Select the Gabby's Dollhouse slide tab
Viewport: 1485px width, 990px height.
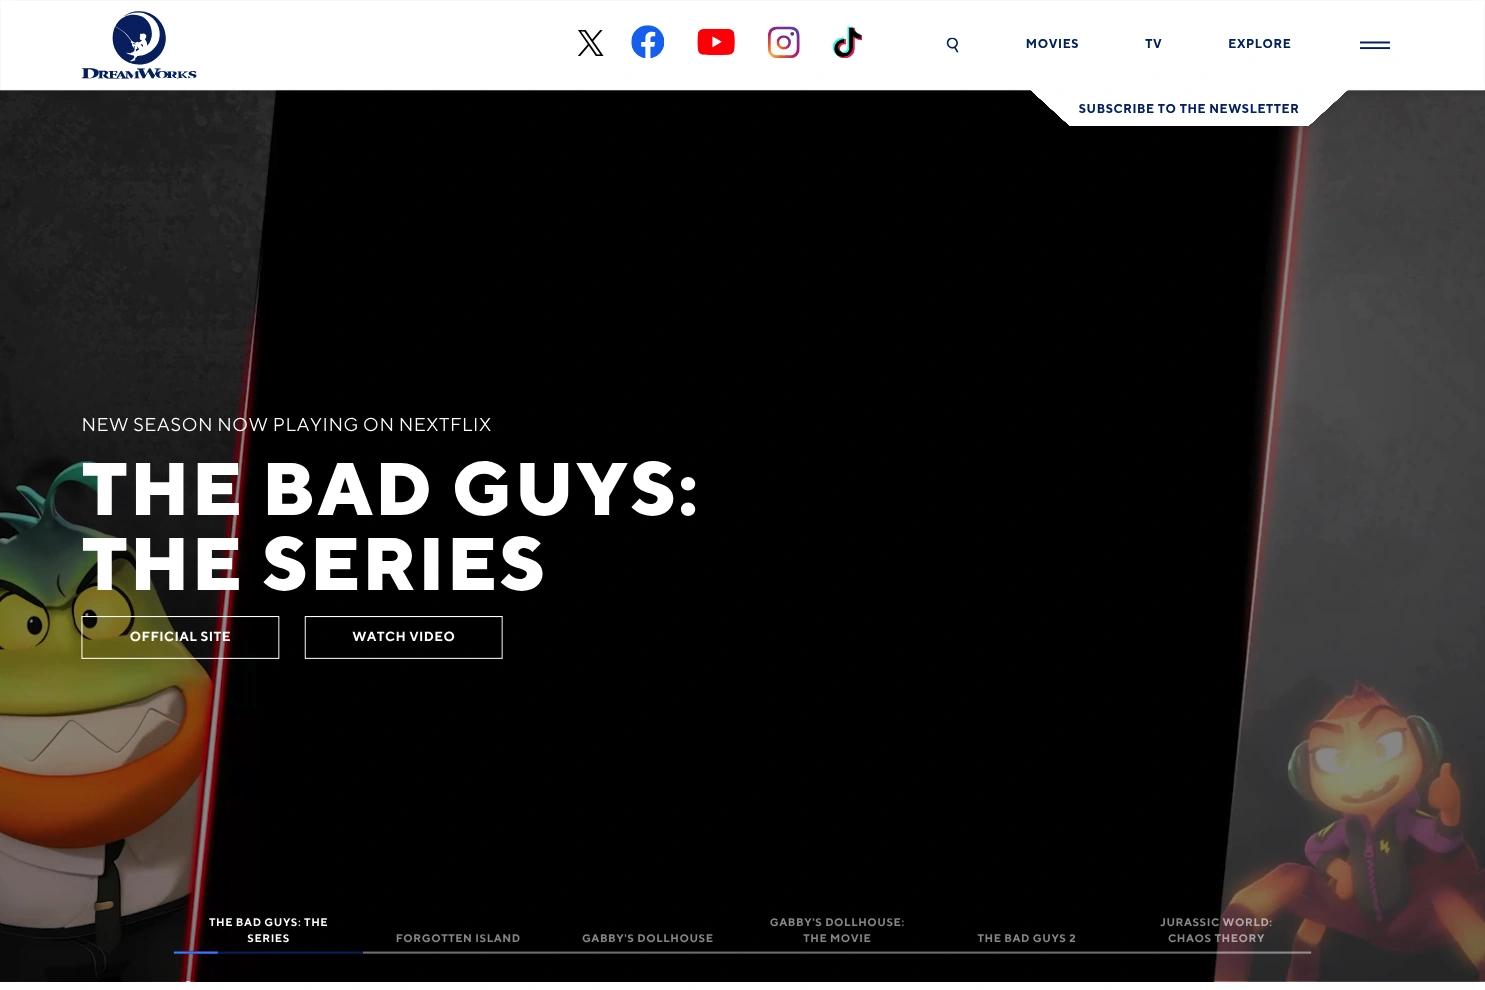click(648, 938)
